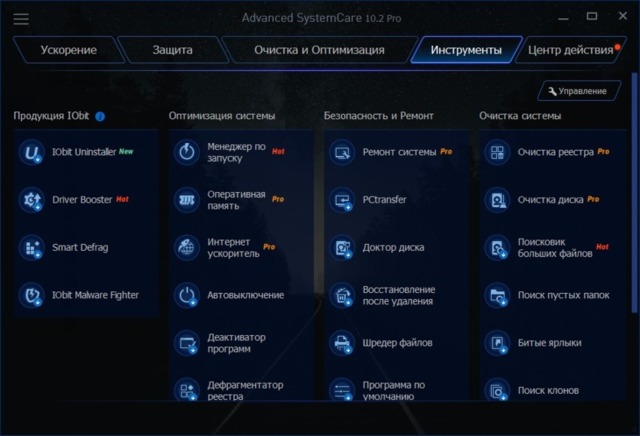Open IObit Malware Fighter icon
Screen dimensions: 640x436
[33, 295]
